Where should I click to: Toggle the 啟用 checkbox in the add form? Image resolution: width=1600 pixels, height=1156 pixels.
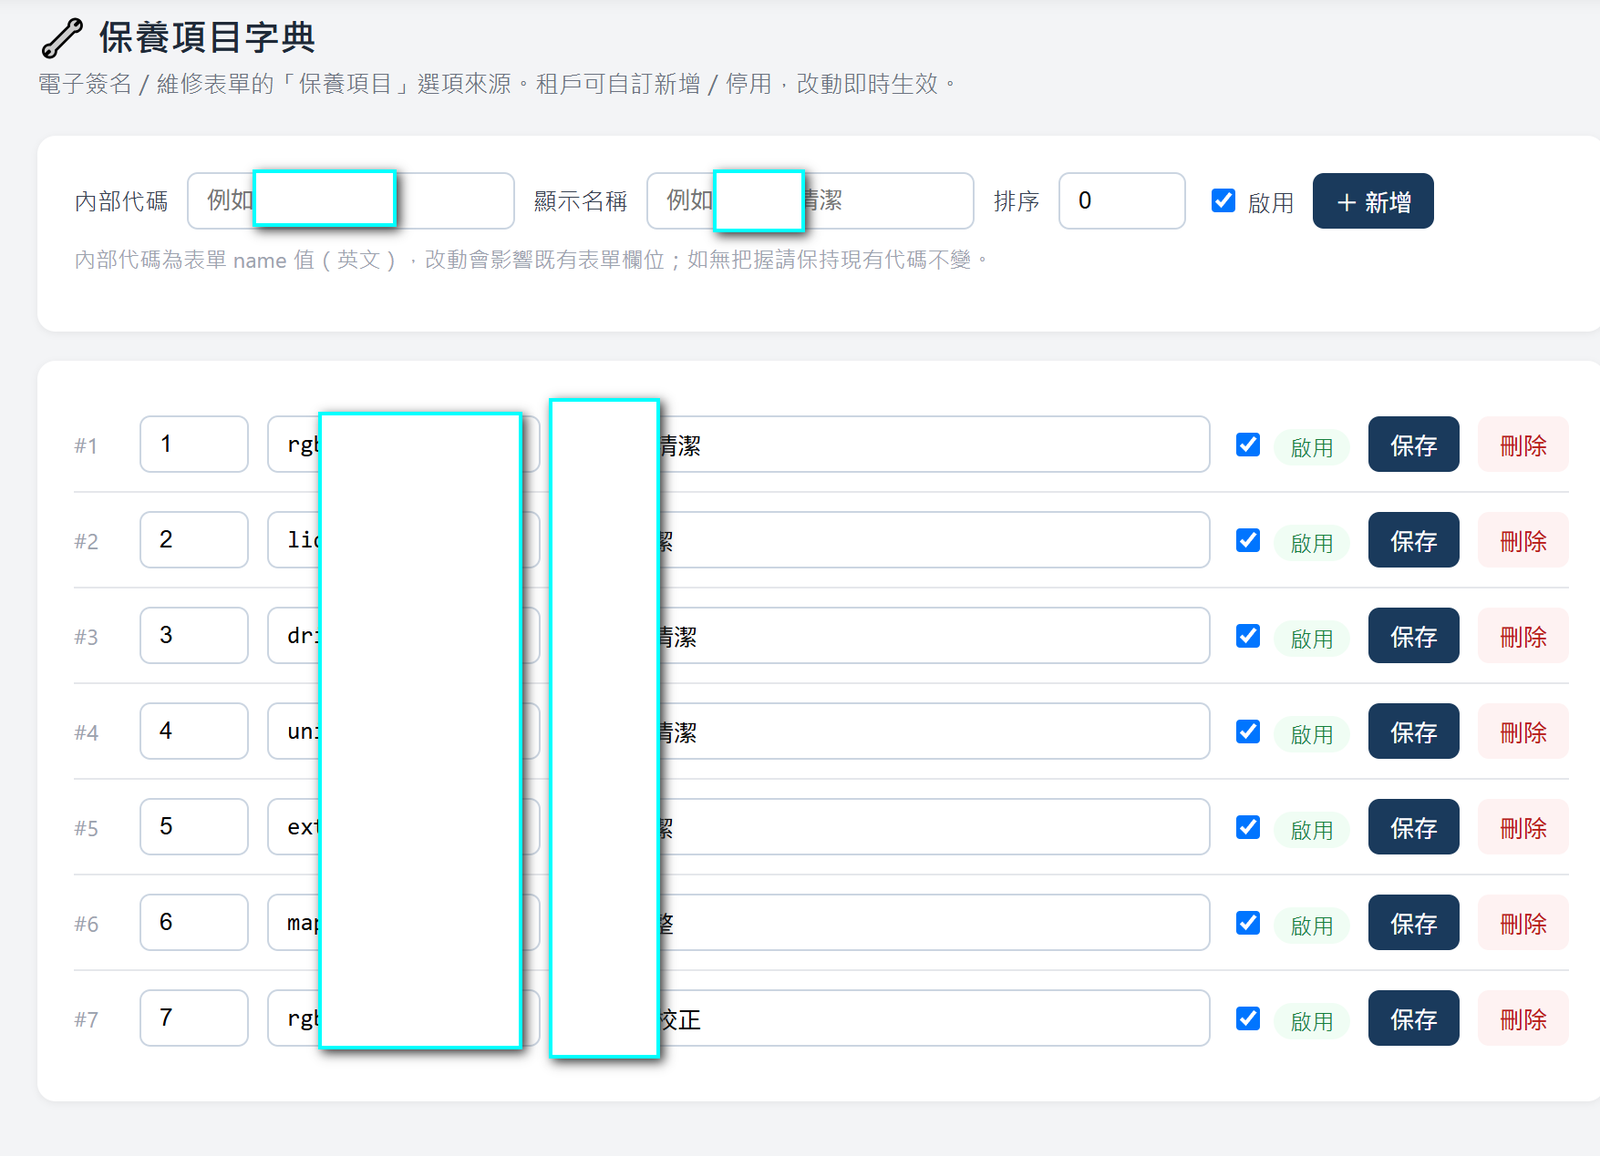click(x=1223, y=201)
